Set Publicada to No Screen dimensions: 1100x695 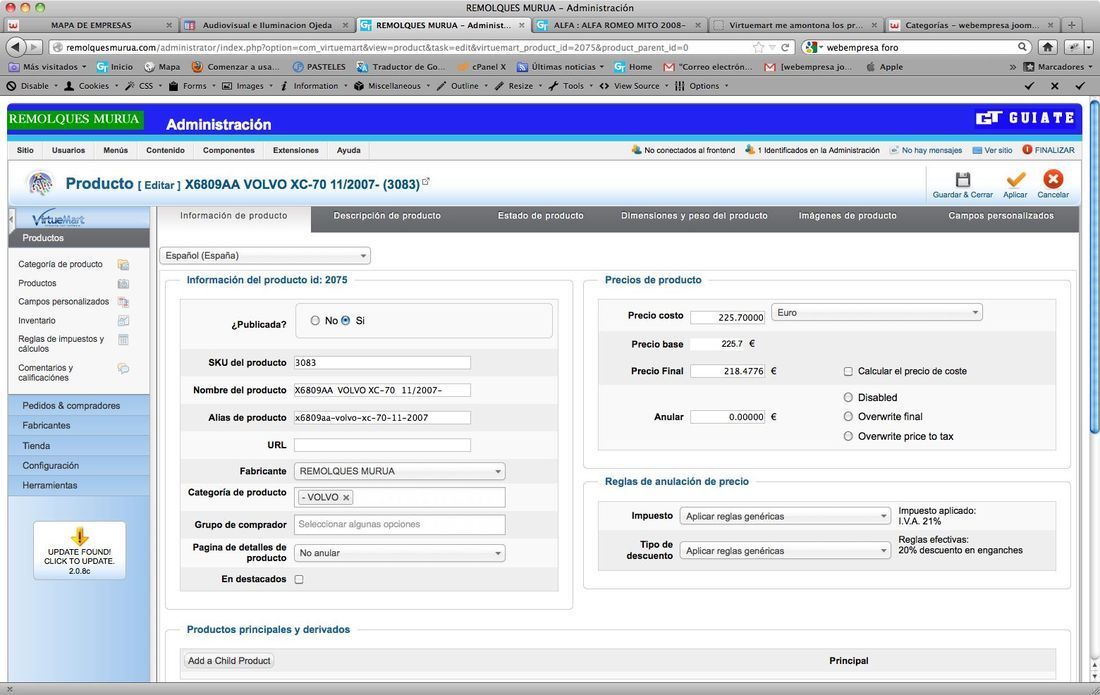pos(315,320)
